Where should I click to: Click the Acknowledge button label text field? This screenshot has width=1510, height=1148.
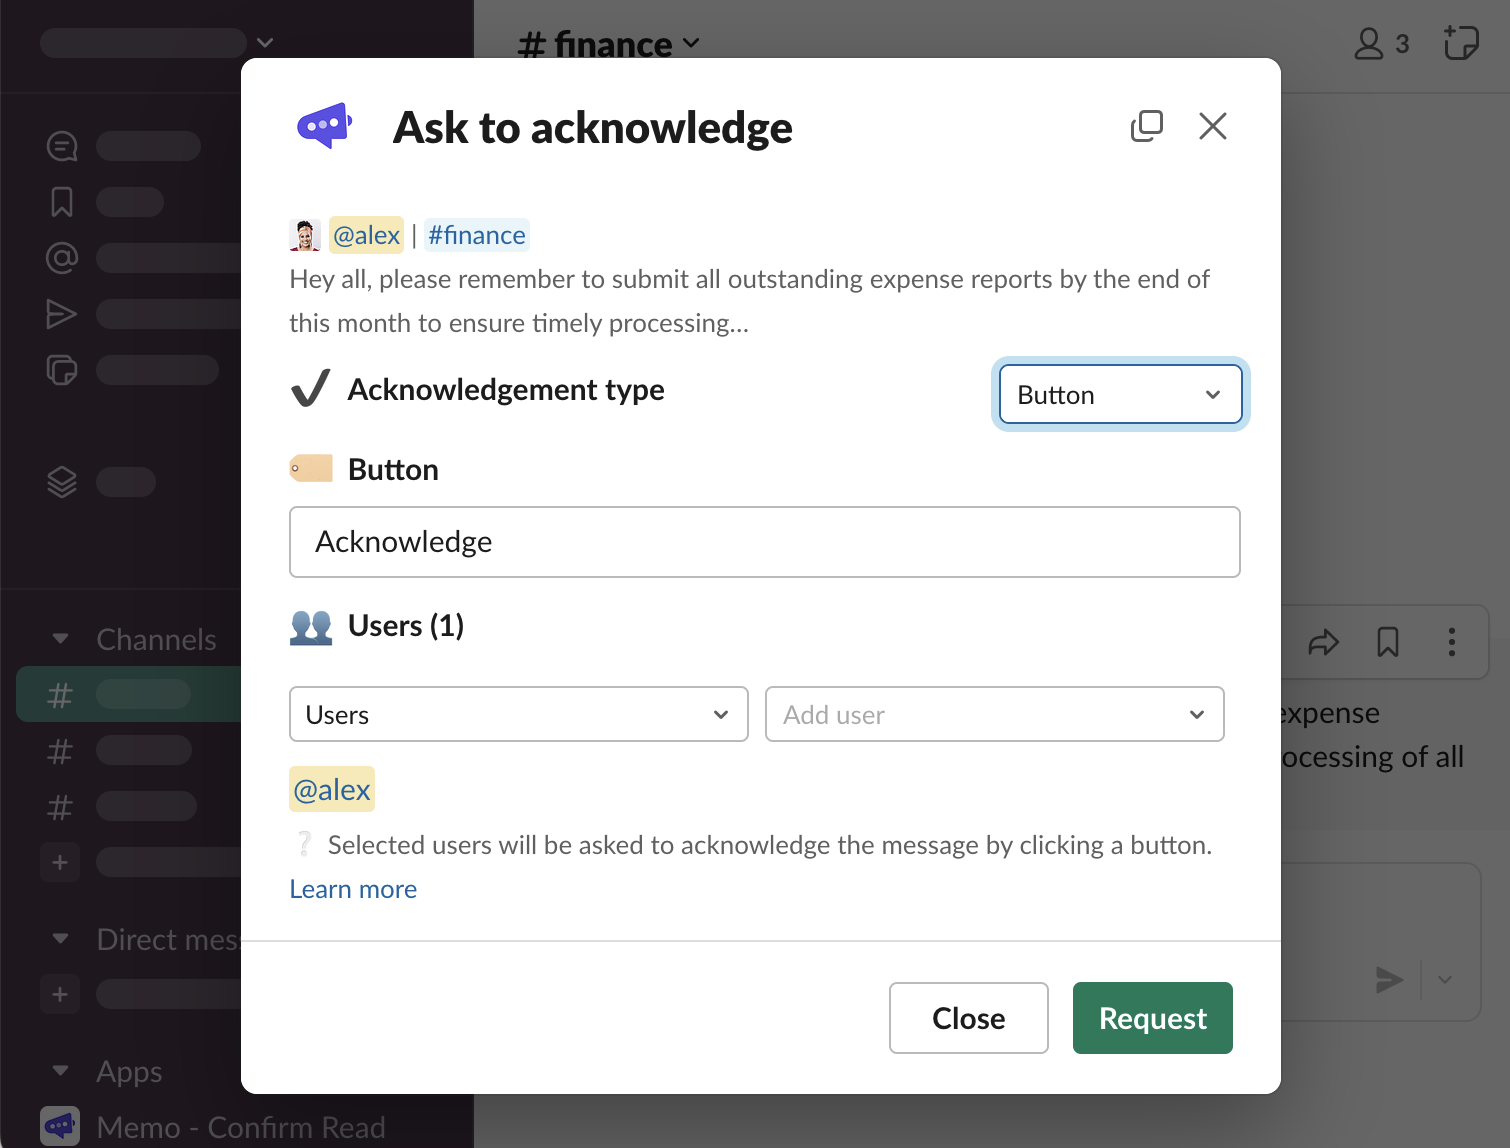(x=764, y=542)
